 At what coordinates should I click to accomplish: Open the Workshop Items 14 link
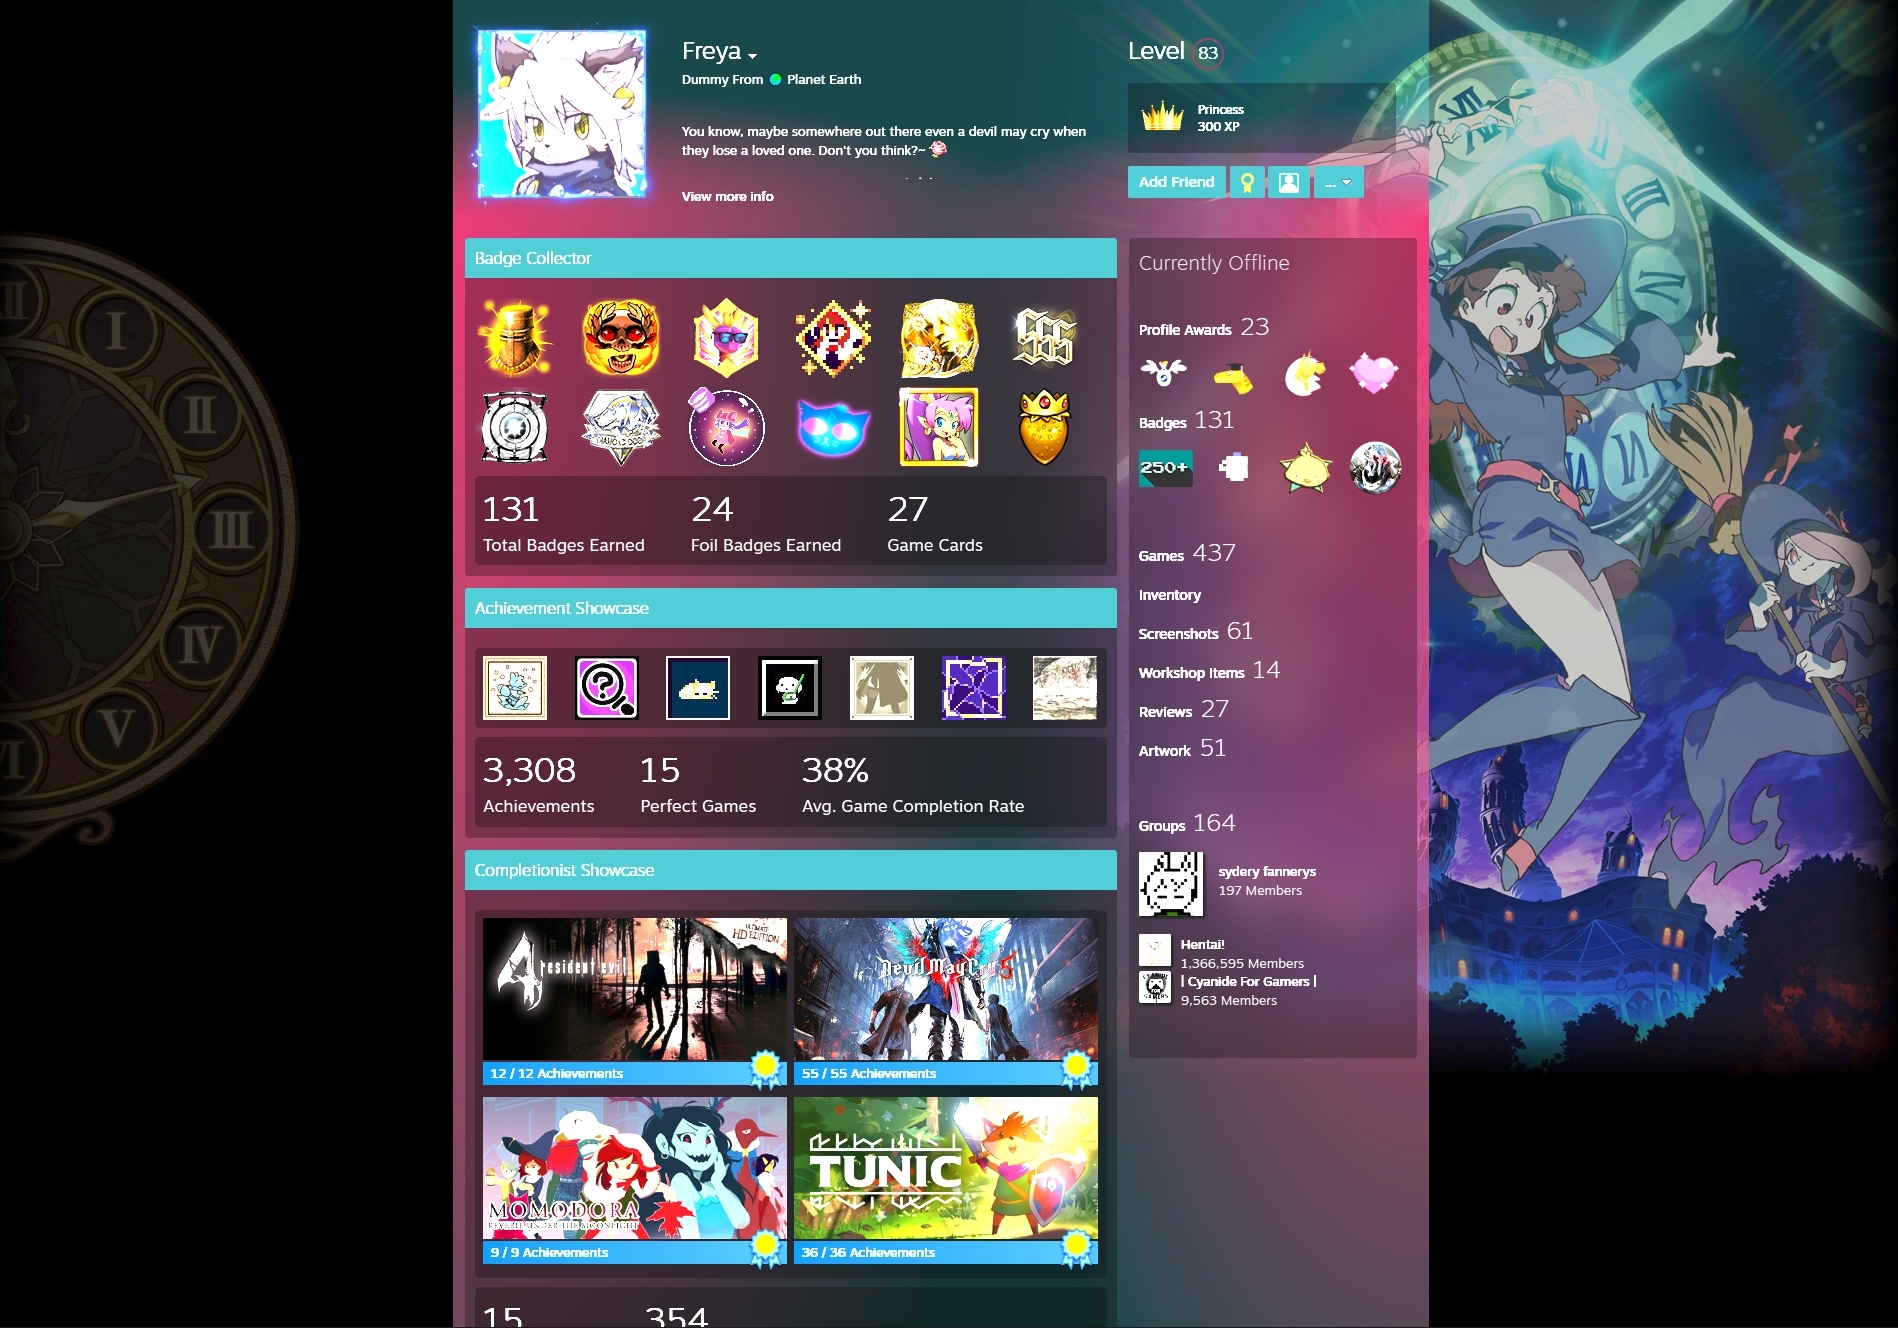pyautogui.click(x=1209, y=671)
